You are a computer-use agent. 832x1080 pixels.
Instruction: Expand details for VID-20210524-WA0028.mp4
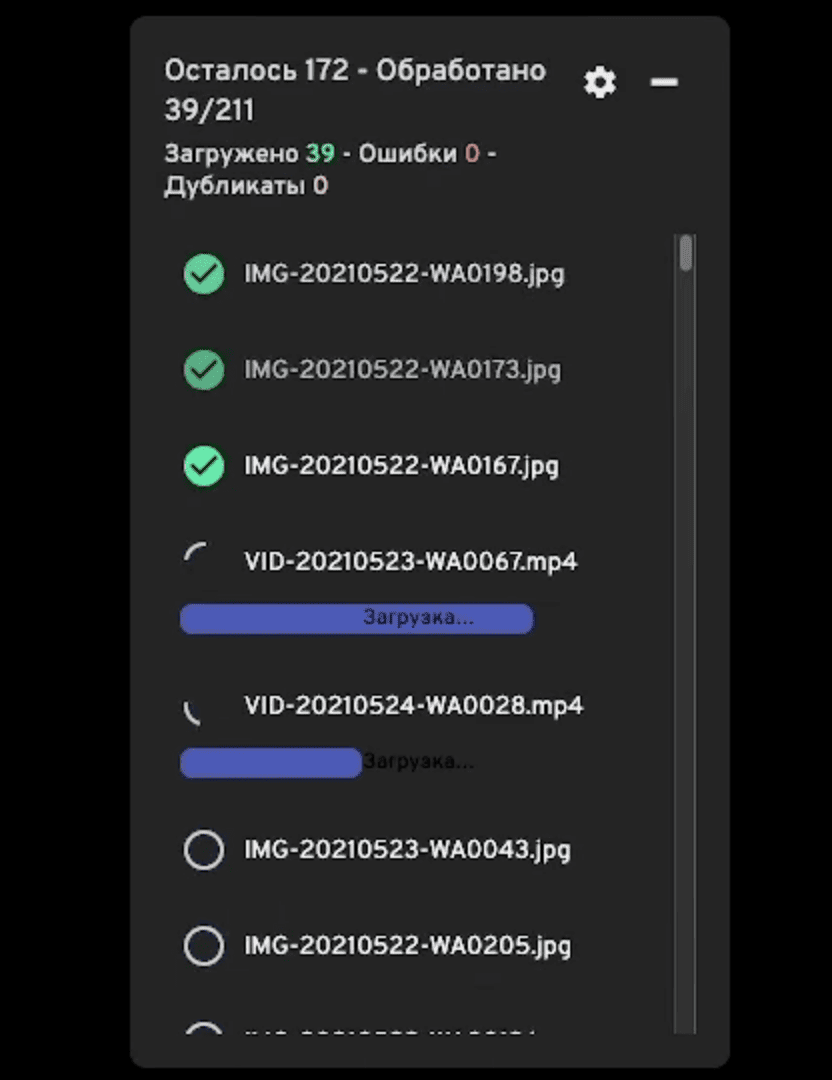tap(414, 705)
